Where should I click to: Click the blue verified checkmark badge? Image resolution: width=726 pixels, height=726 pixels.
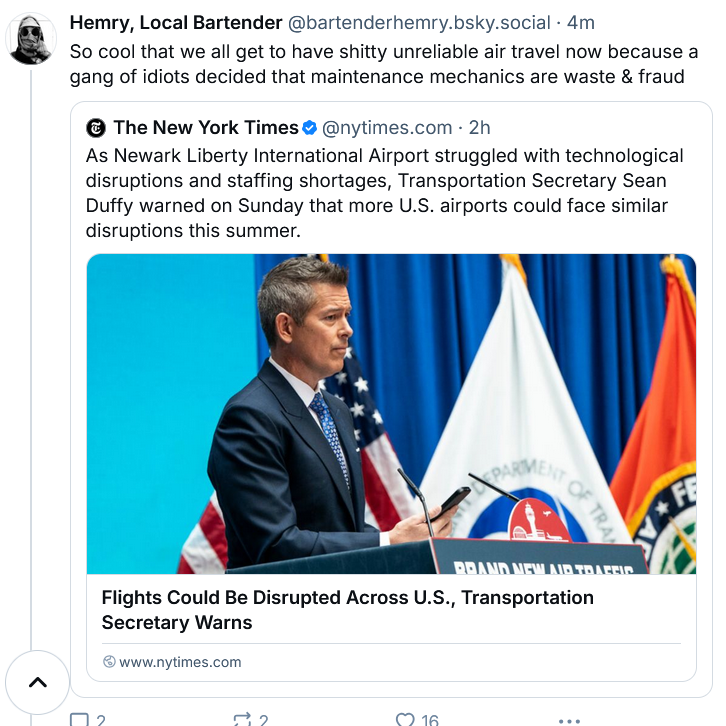point(309,128)
